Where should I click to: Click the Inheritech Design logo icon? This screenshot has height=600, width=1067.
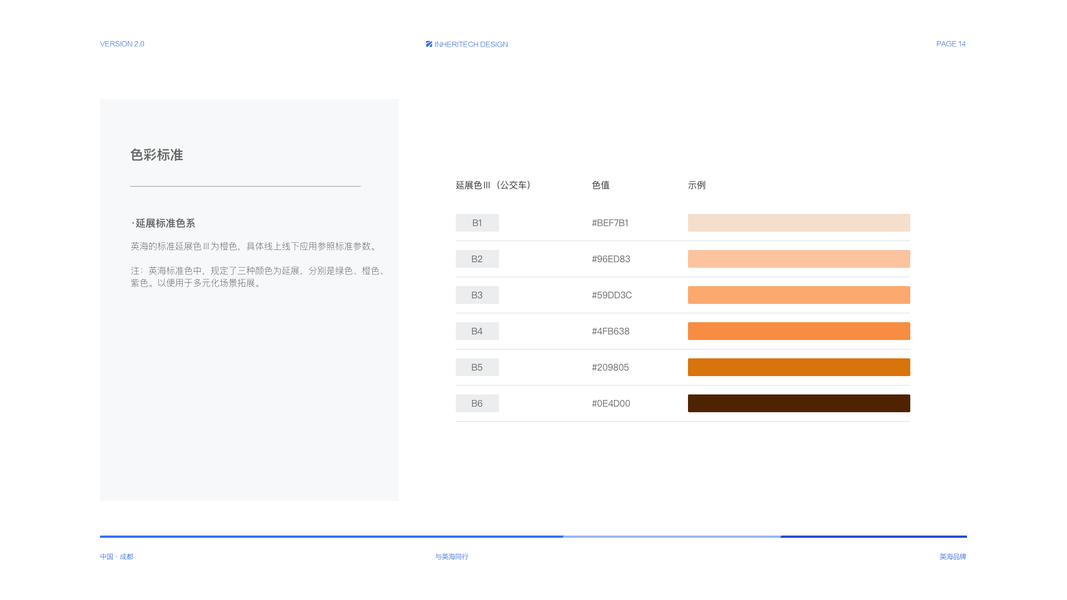pos(429,44)
